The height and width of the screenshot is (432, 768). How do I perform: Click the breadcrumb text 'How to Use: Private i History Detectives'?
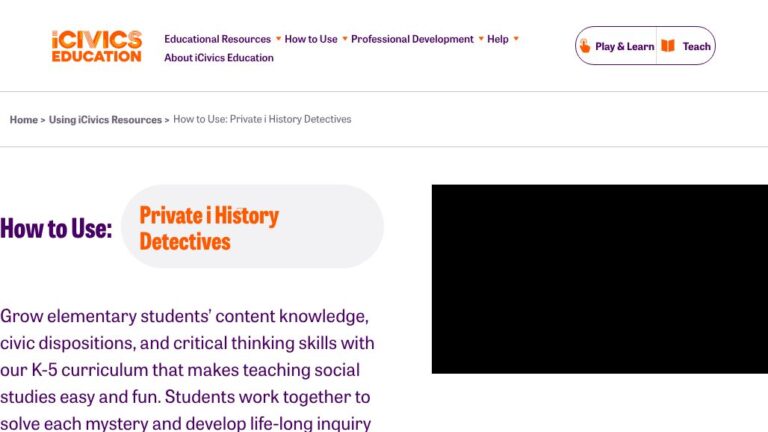coord(262,119)
